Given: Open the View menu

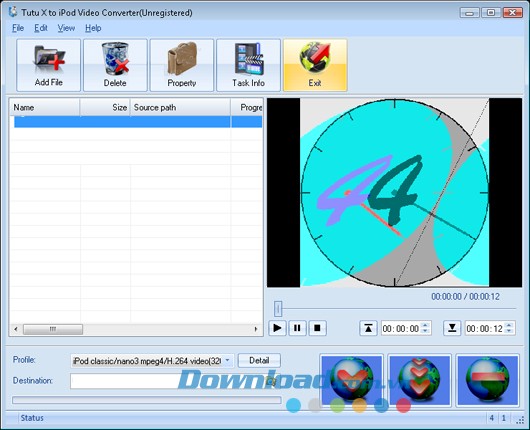Looking at the screenshot, I should (x=66, y=28).
